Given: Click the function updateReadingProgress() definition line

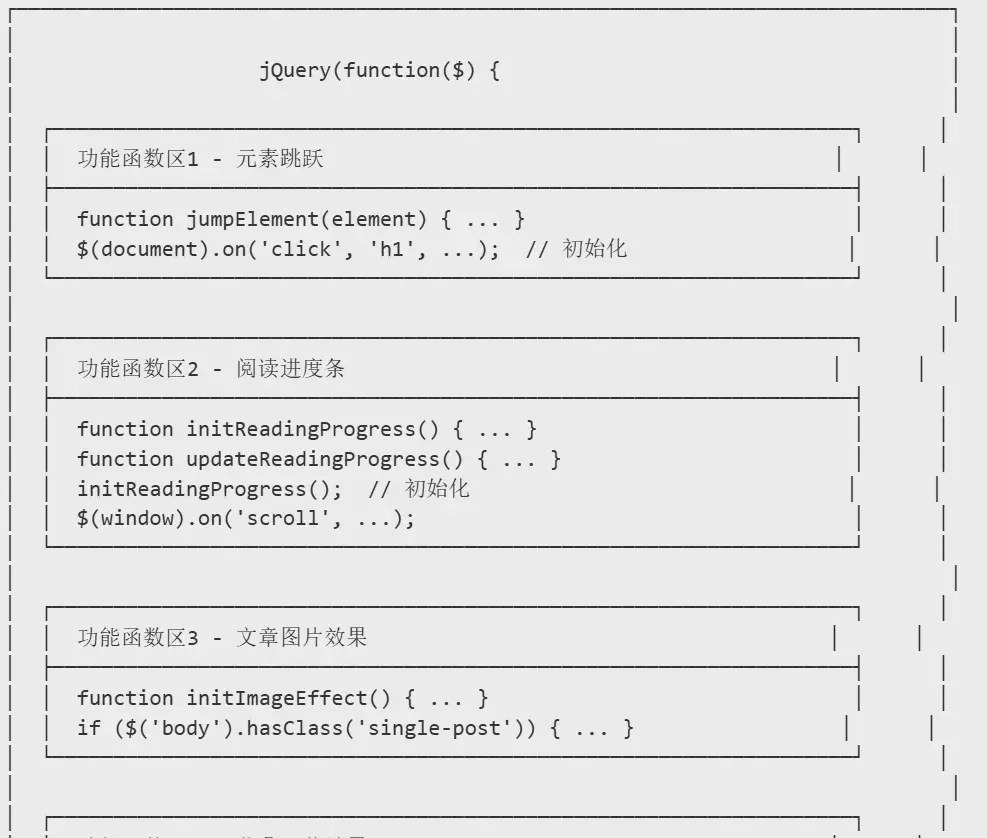Looking at the screenshot, I should (x=319, y=459).
